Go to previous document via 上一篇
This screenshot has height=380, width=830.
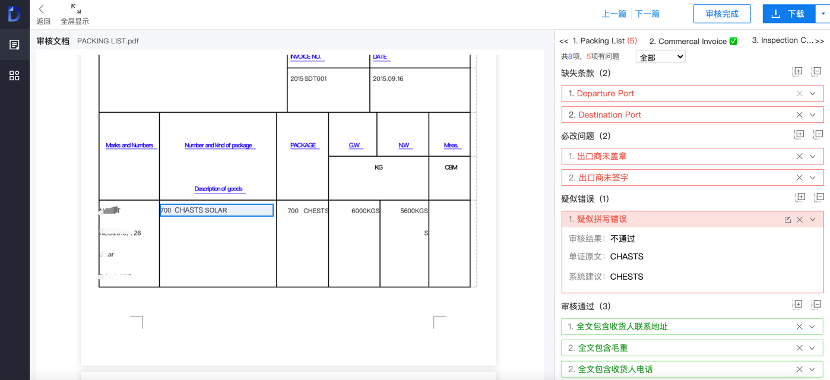[x=614, y=14]
